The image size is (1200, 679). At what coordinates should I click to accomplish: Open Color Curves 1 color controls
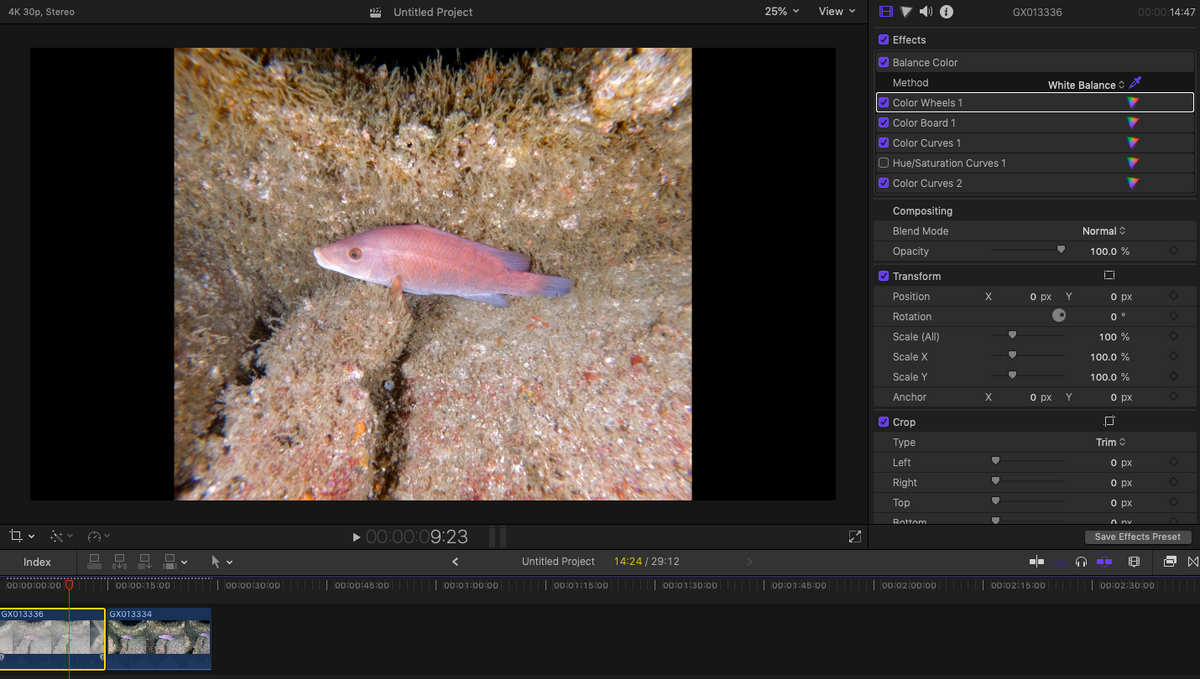(x=1132, y=142)
